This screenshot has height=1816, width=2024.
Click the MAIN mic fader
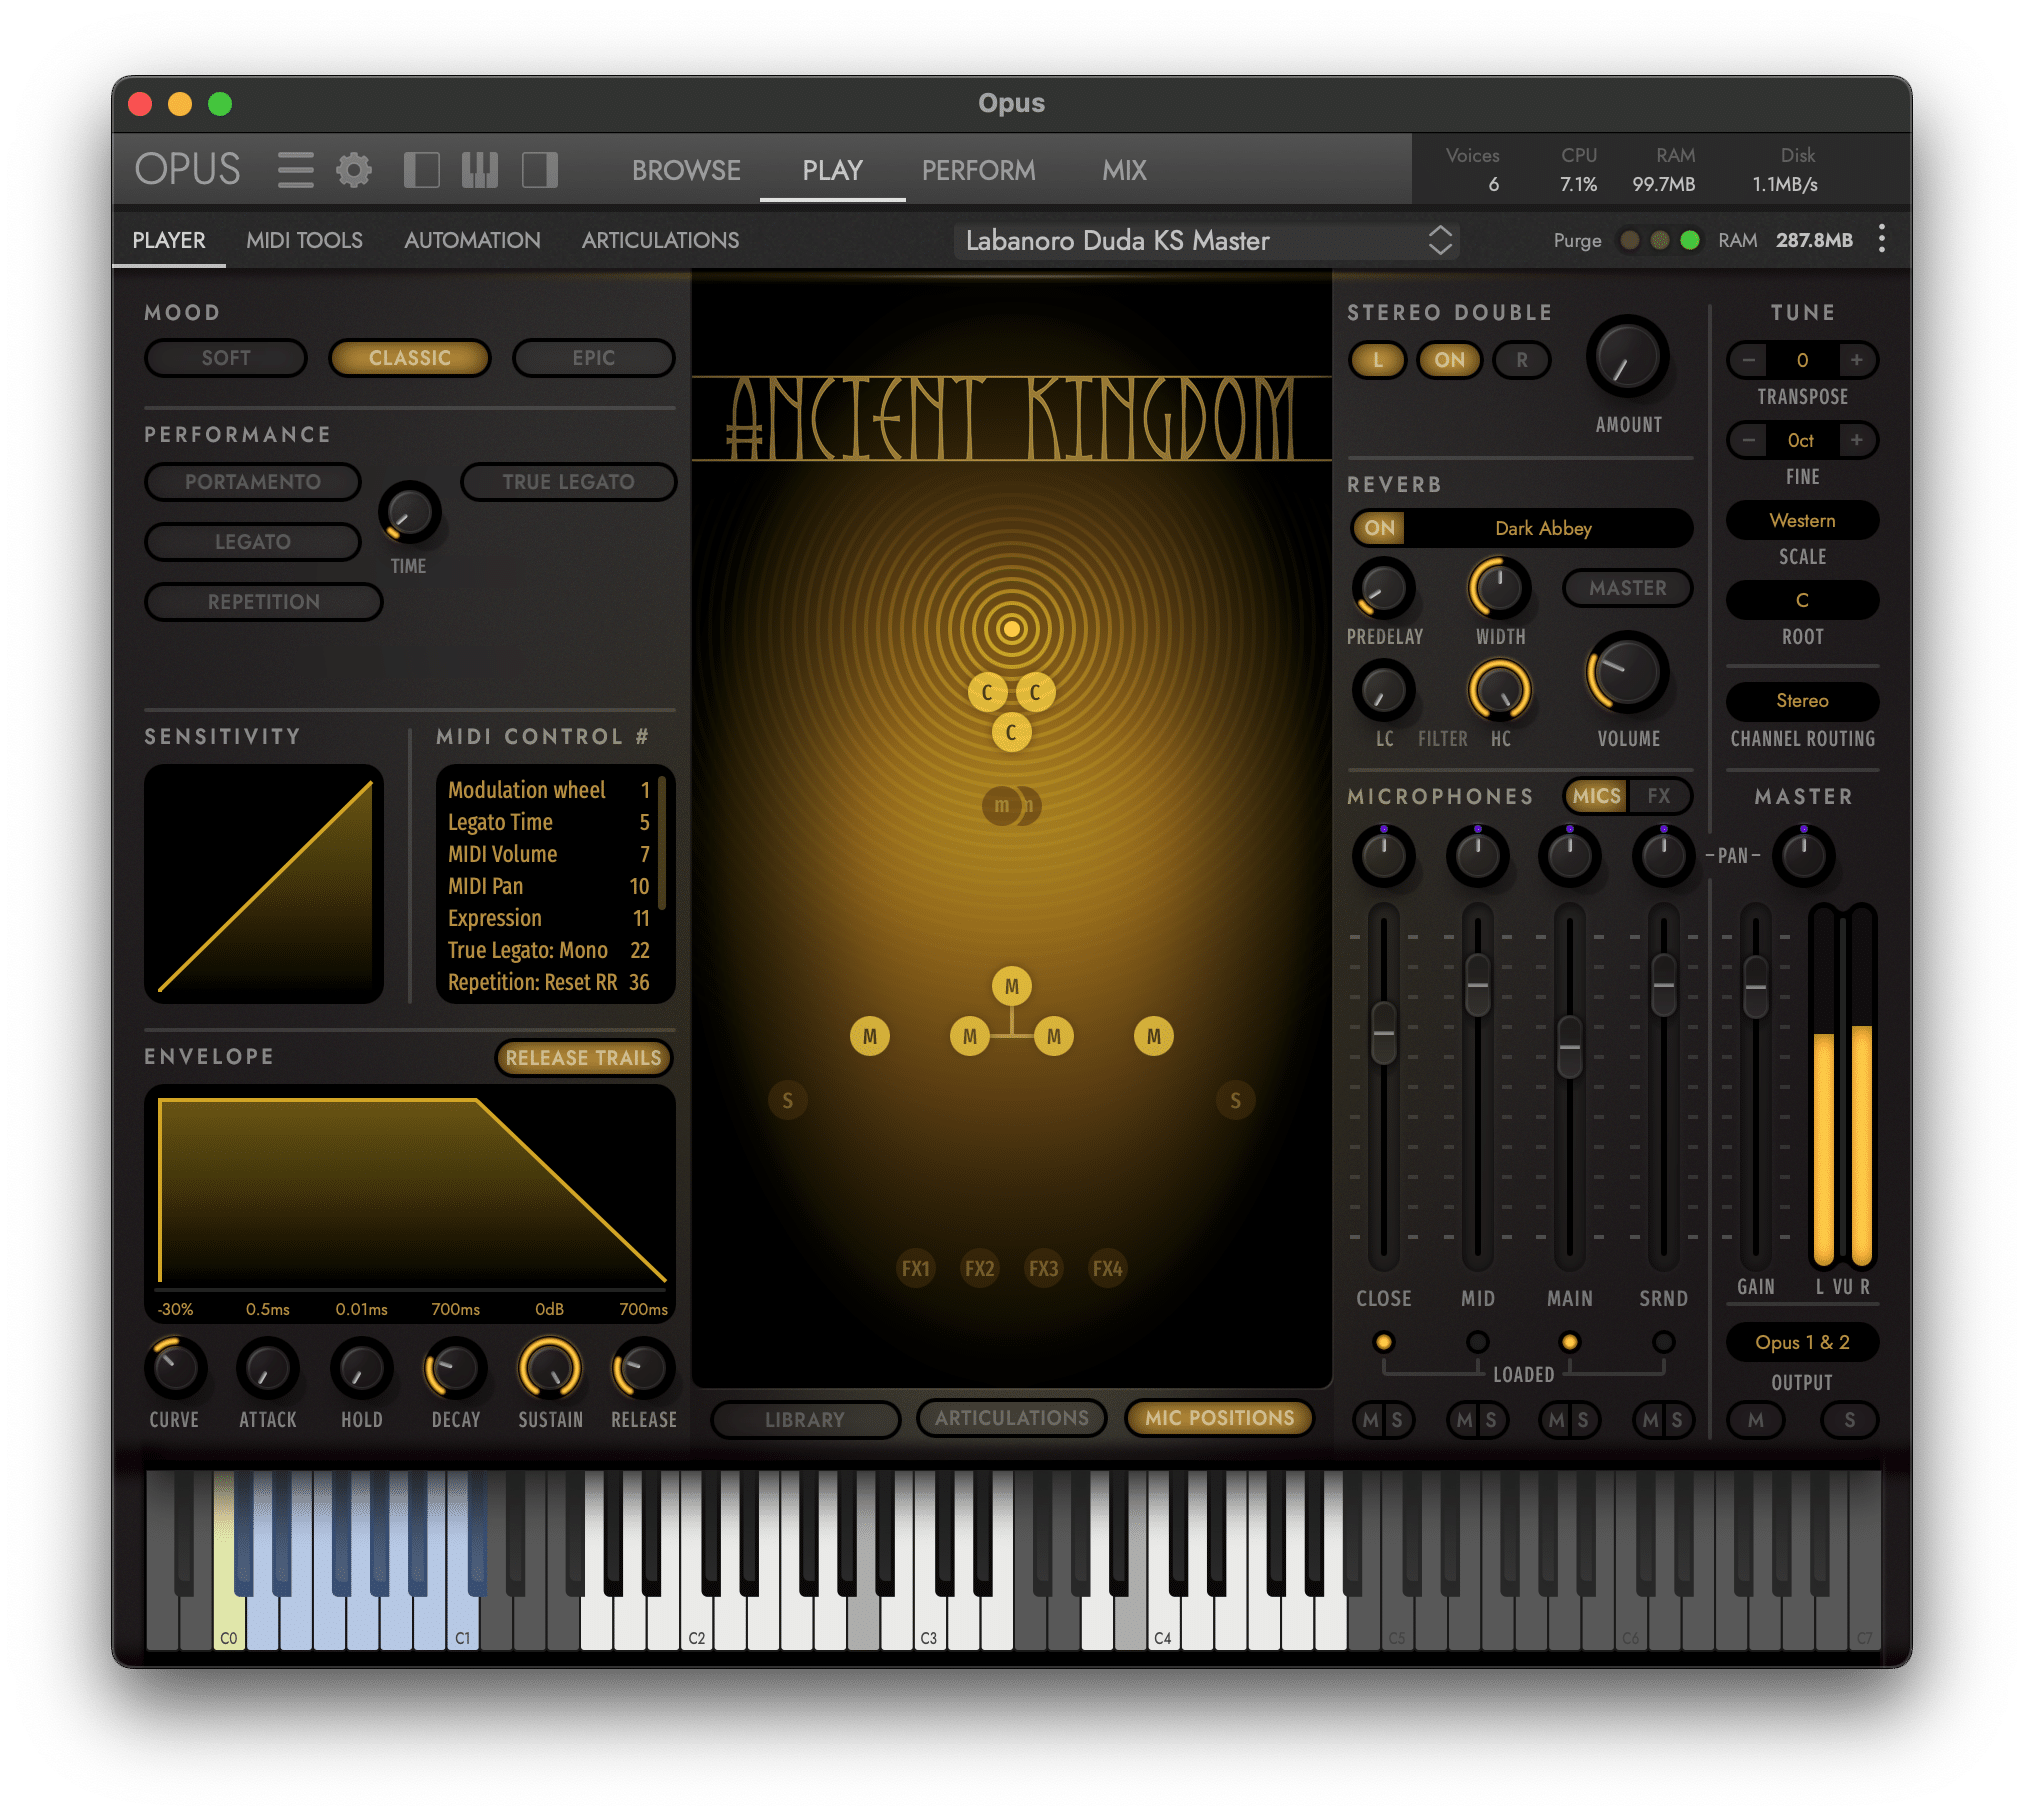coord(1570,1047)
